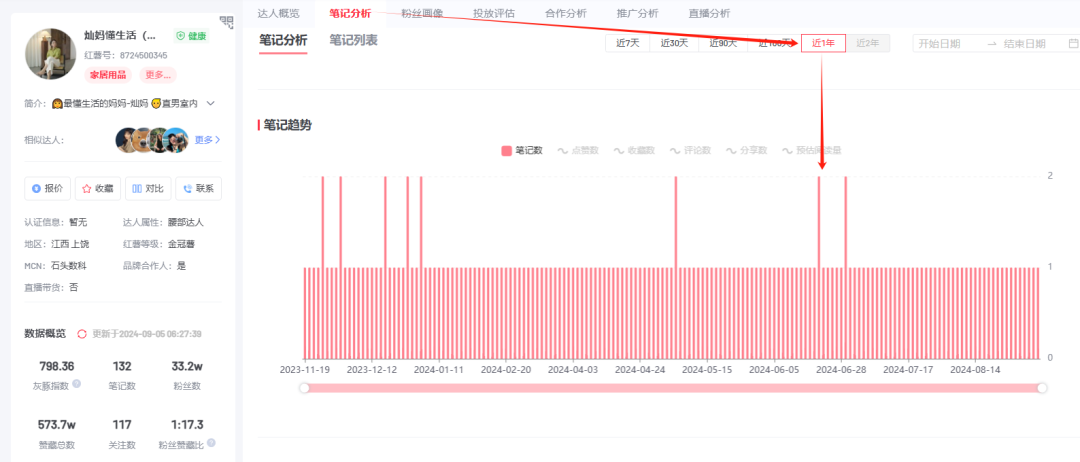The image size is (1080, 462).
Task: Click the MCN 石头数科 text
Action: coord(55,265)
